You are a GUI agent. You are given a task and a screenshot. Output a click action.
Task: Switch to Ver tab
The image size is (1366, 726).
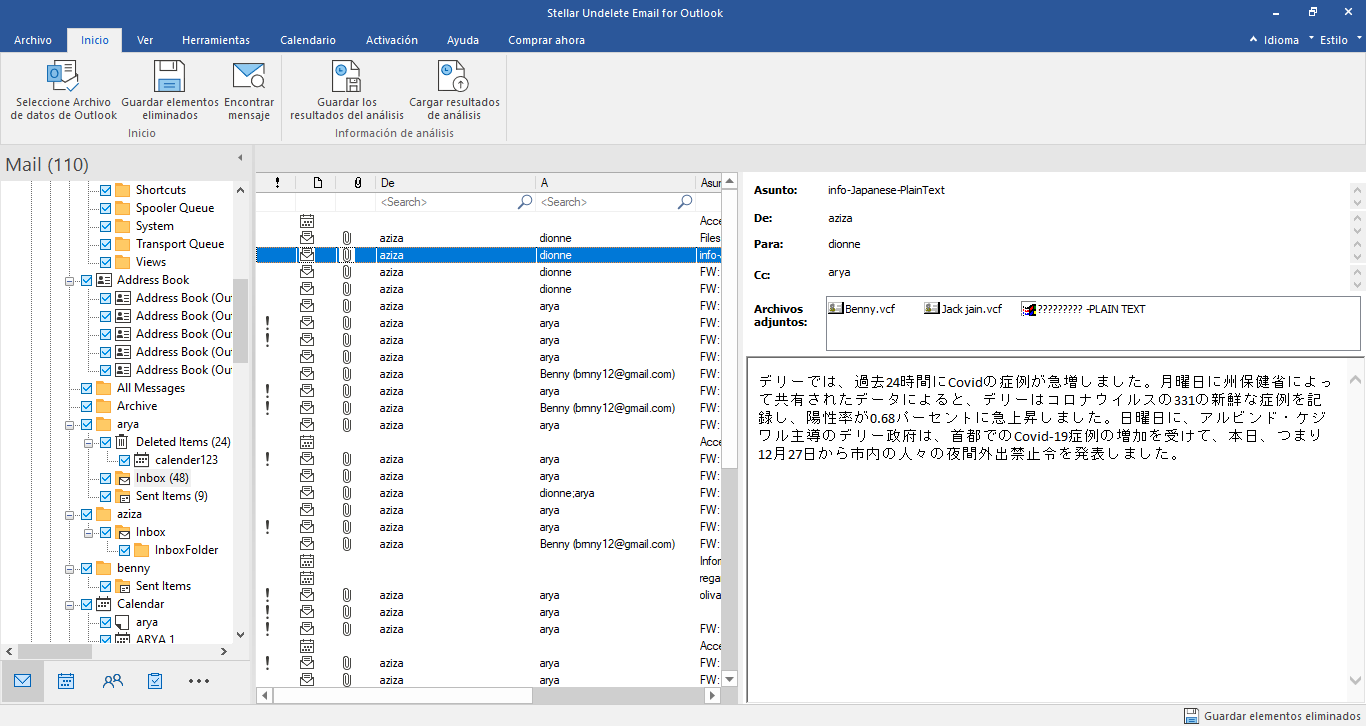click(x=145, y=40)
